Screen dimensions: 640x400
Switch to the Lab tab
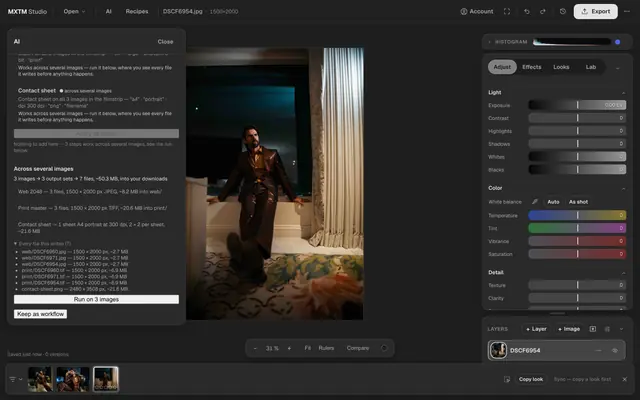point(591,67)
